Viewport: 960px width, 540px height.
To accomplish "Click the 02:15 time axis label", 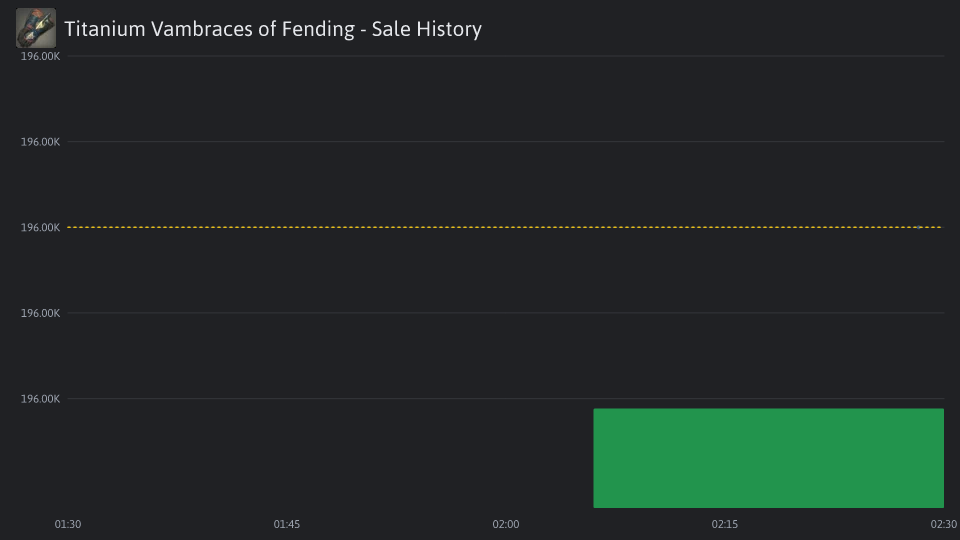I will (724, 524).
